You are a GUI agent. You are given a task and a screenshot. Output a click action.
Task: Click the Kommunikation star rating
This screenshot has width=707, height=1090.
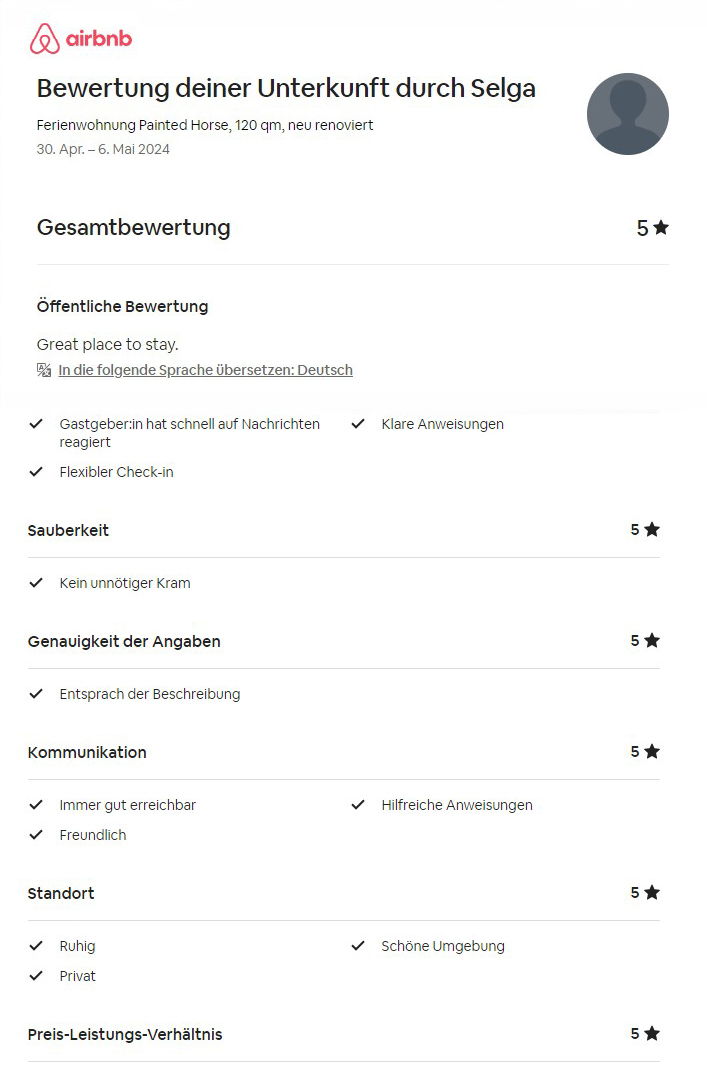pyautogui.click(x=644, y=751)
